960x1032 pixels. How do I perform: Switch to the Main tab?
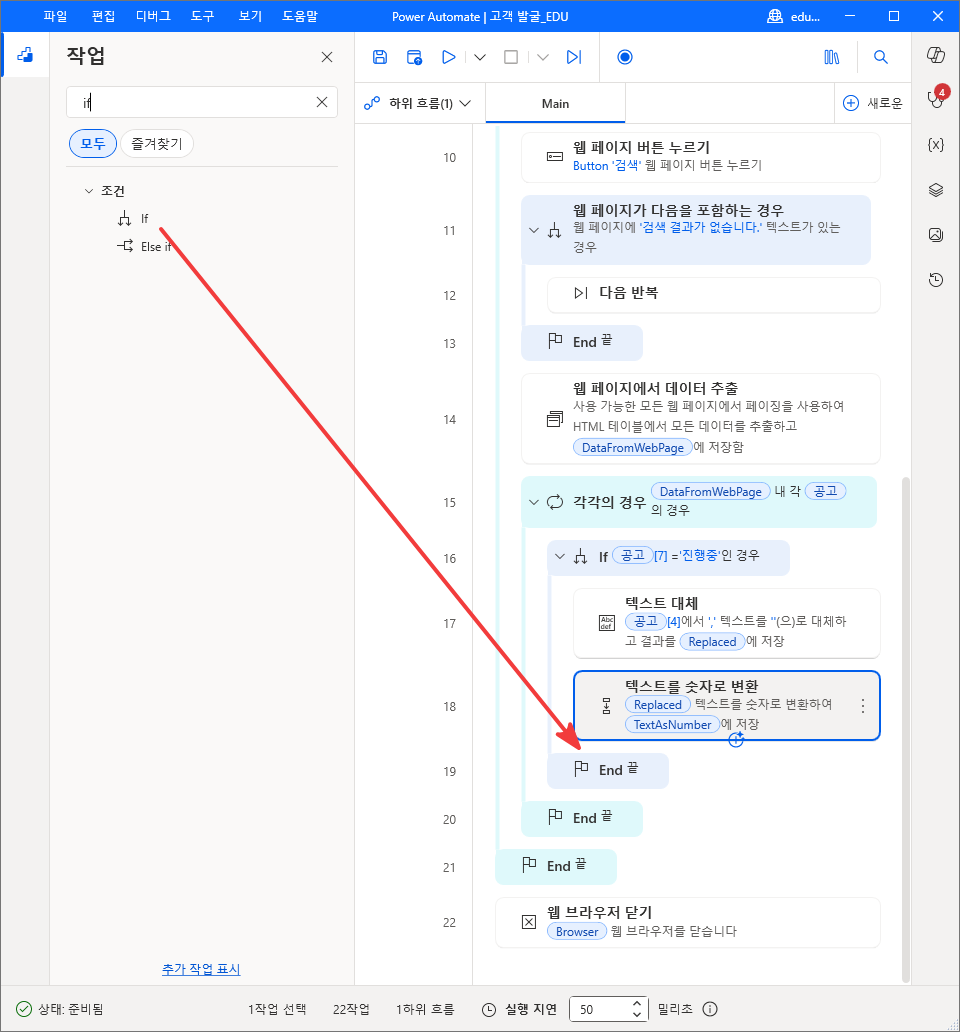pos(555,103)
